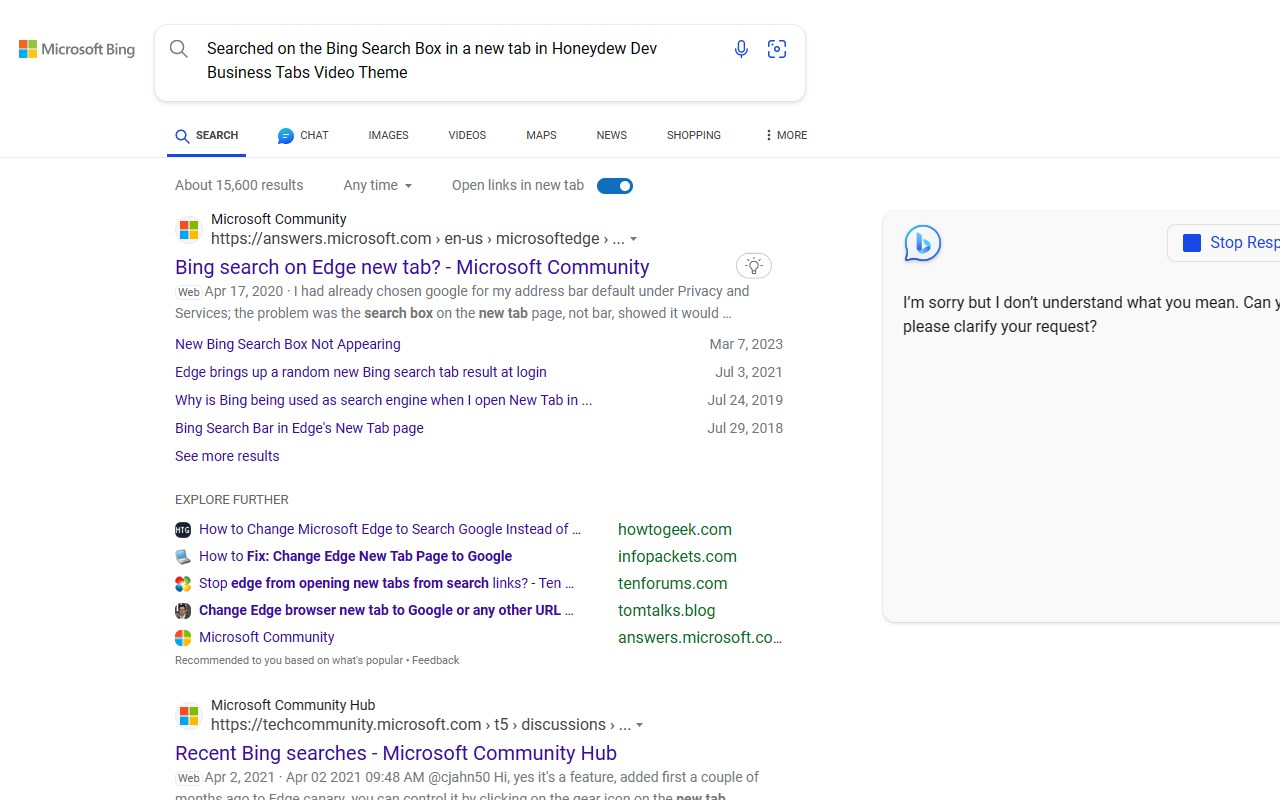The height and width of the screenshot is (800, 1280).
Task: Click the Microsoft Bing logo
Action: (x=77, y=49)
